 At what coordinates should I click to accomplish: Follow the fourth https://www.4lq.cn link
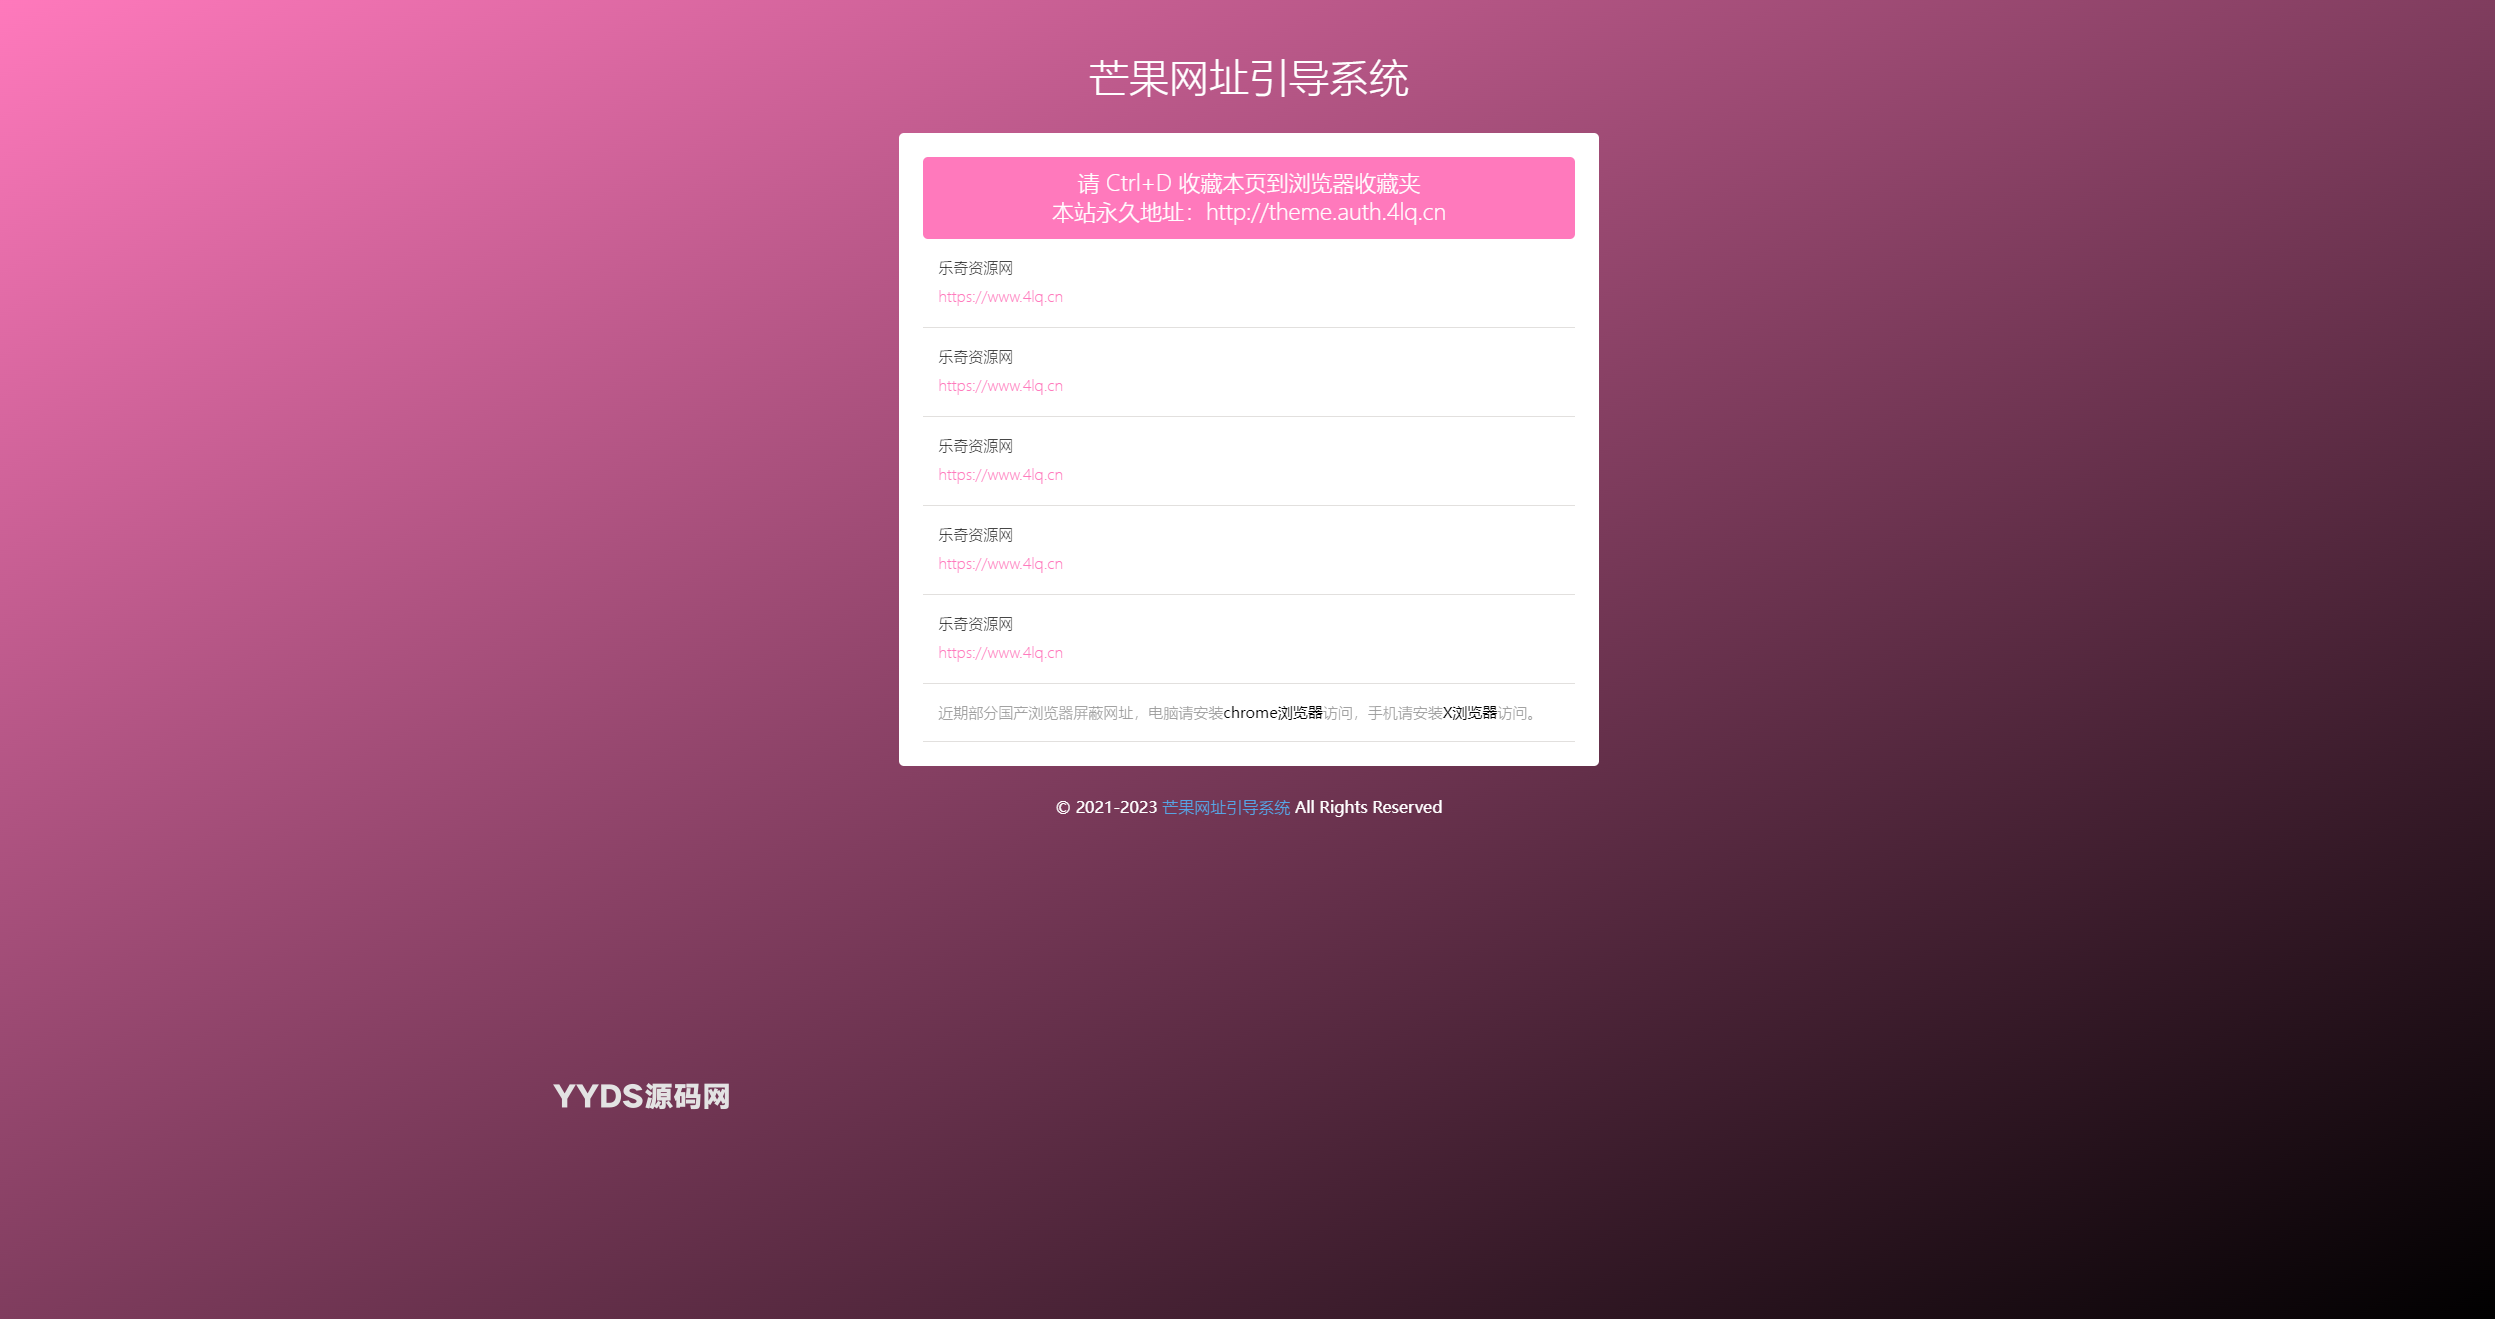[x=1000, y=564]
